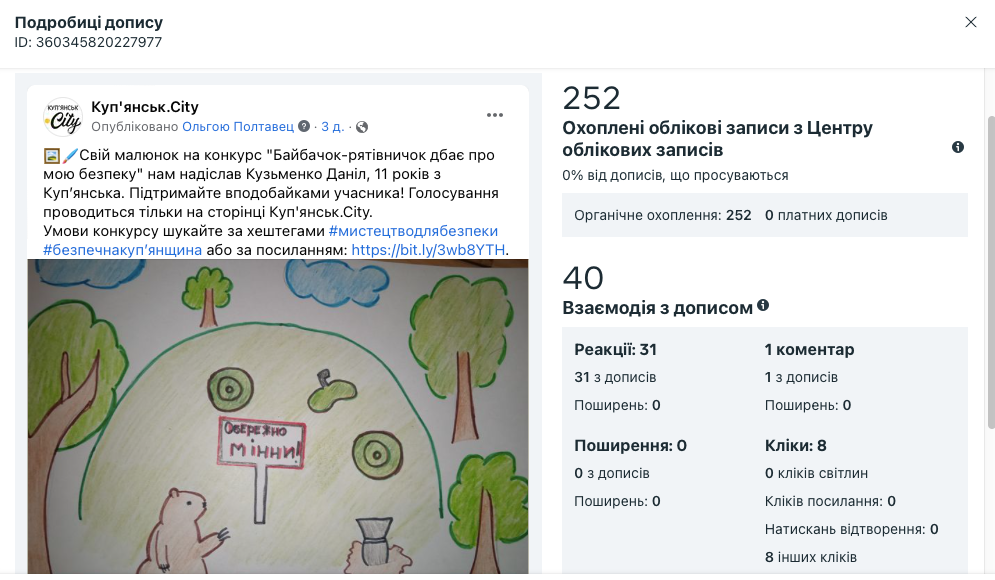Click '31 з дописів' under reactions
Viewport: 995px width, 580px height.
615,377
